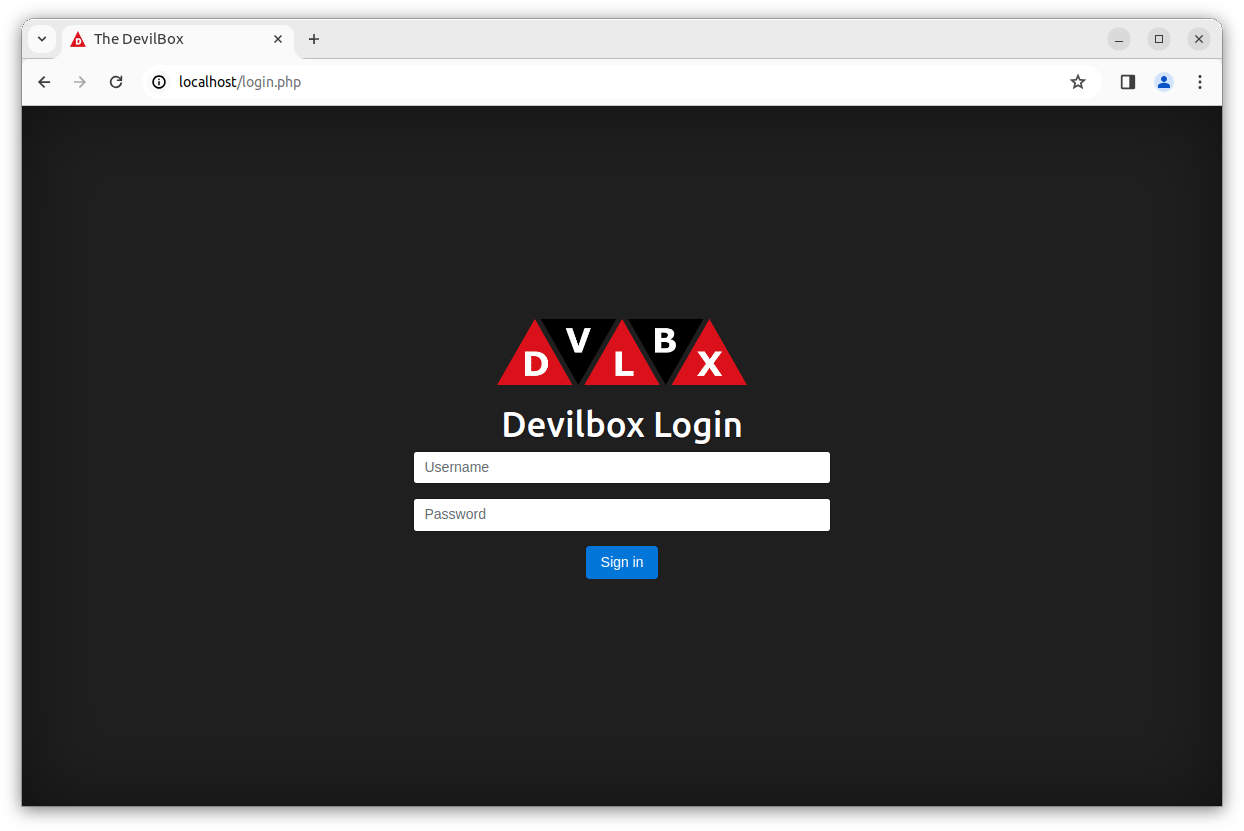
Task: Click the back navigation arrow
Action: pyautogui.click(x=44, y=82)
